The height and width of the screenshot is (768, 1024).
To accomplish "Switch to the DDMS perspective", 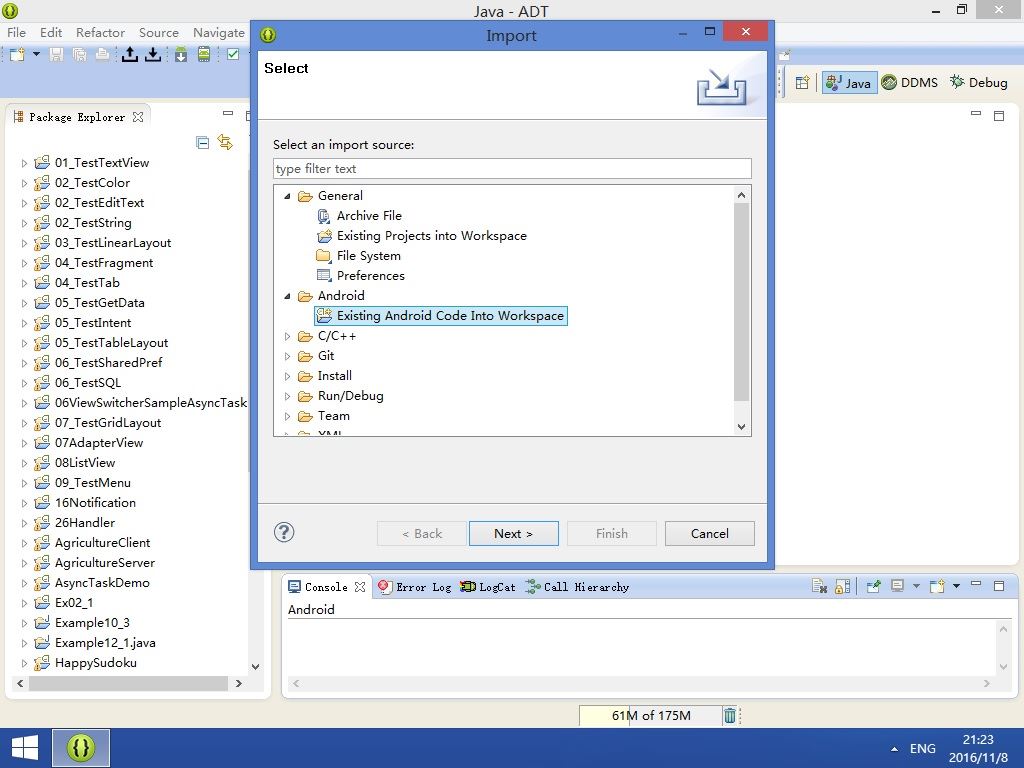I will pos(910,82).
